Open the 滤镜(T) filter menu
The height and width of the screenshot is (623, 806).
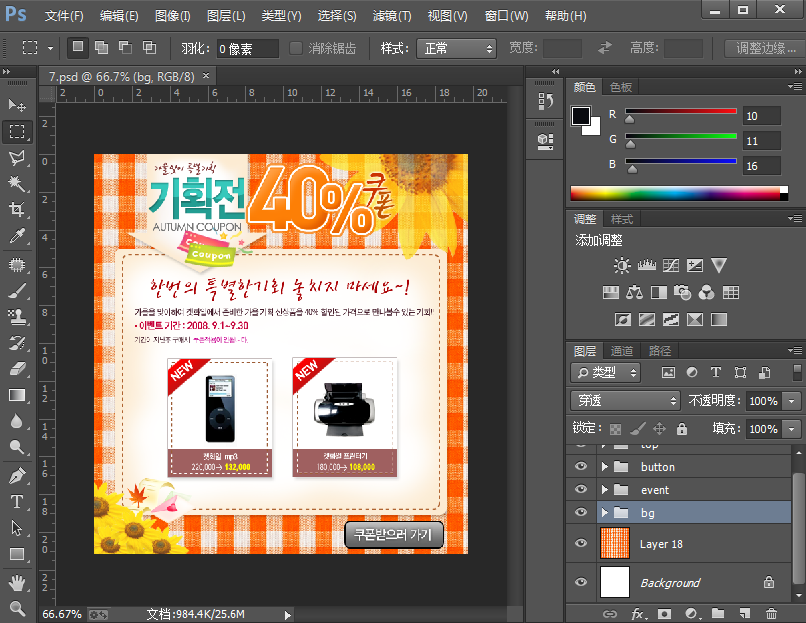click(x=391, y=16)
